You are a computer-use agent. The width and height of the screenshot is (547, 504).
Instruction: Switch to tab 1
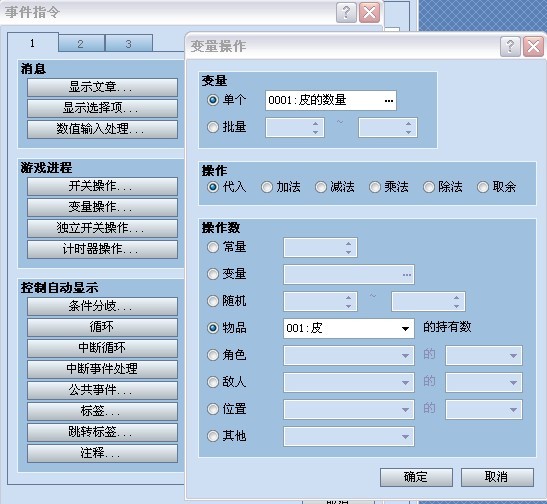[32, 43]
